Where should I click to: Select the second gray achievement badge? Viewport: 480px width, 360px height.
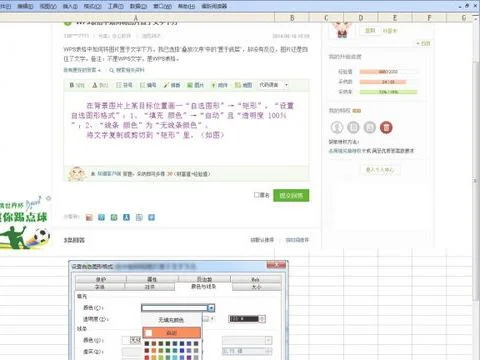(353, 127)
